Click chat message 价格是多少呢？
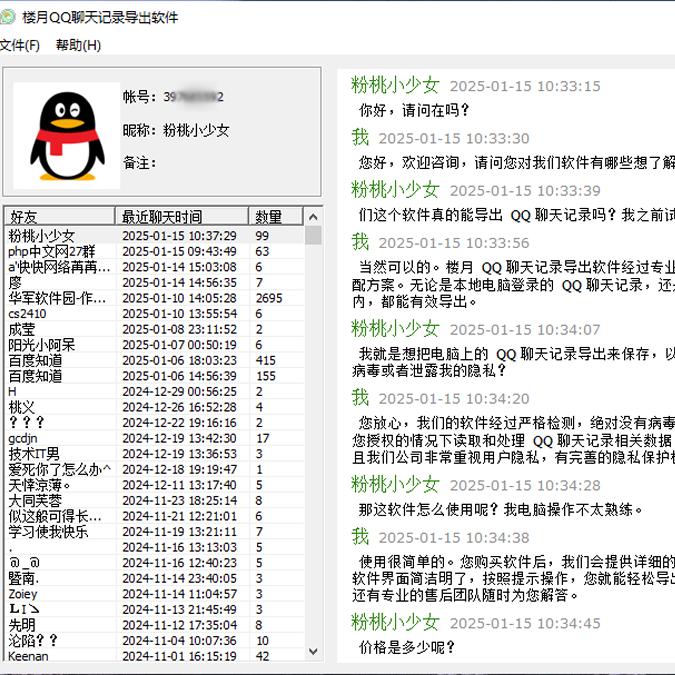 coord(407,647)
